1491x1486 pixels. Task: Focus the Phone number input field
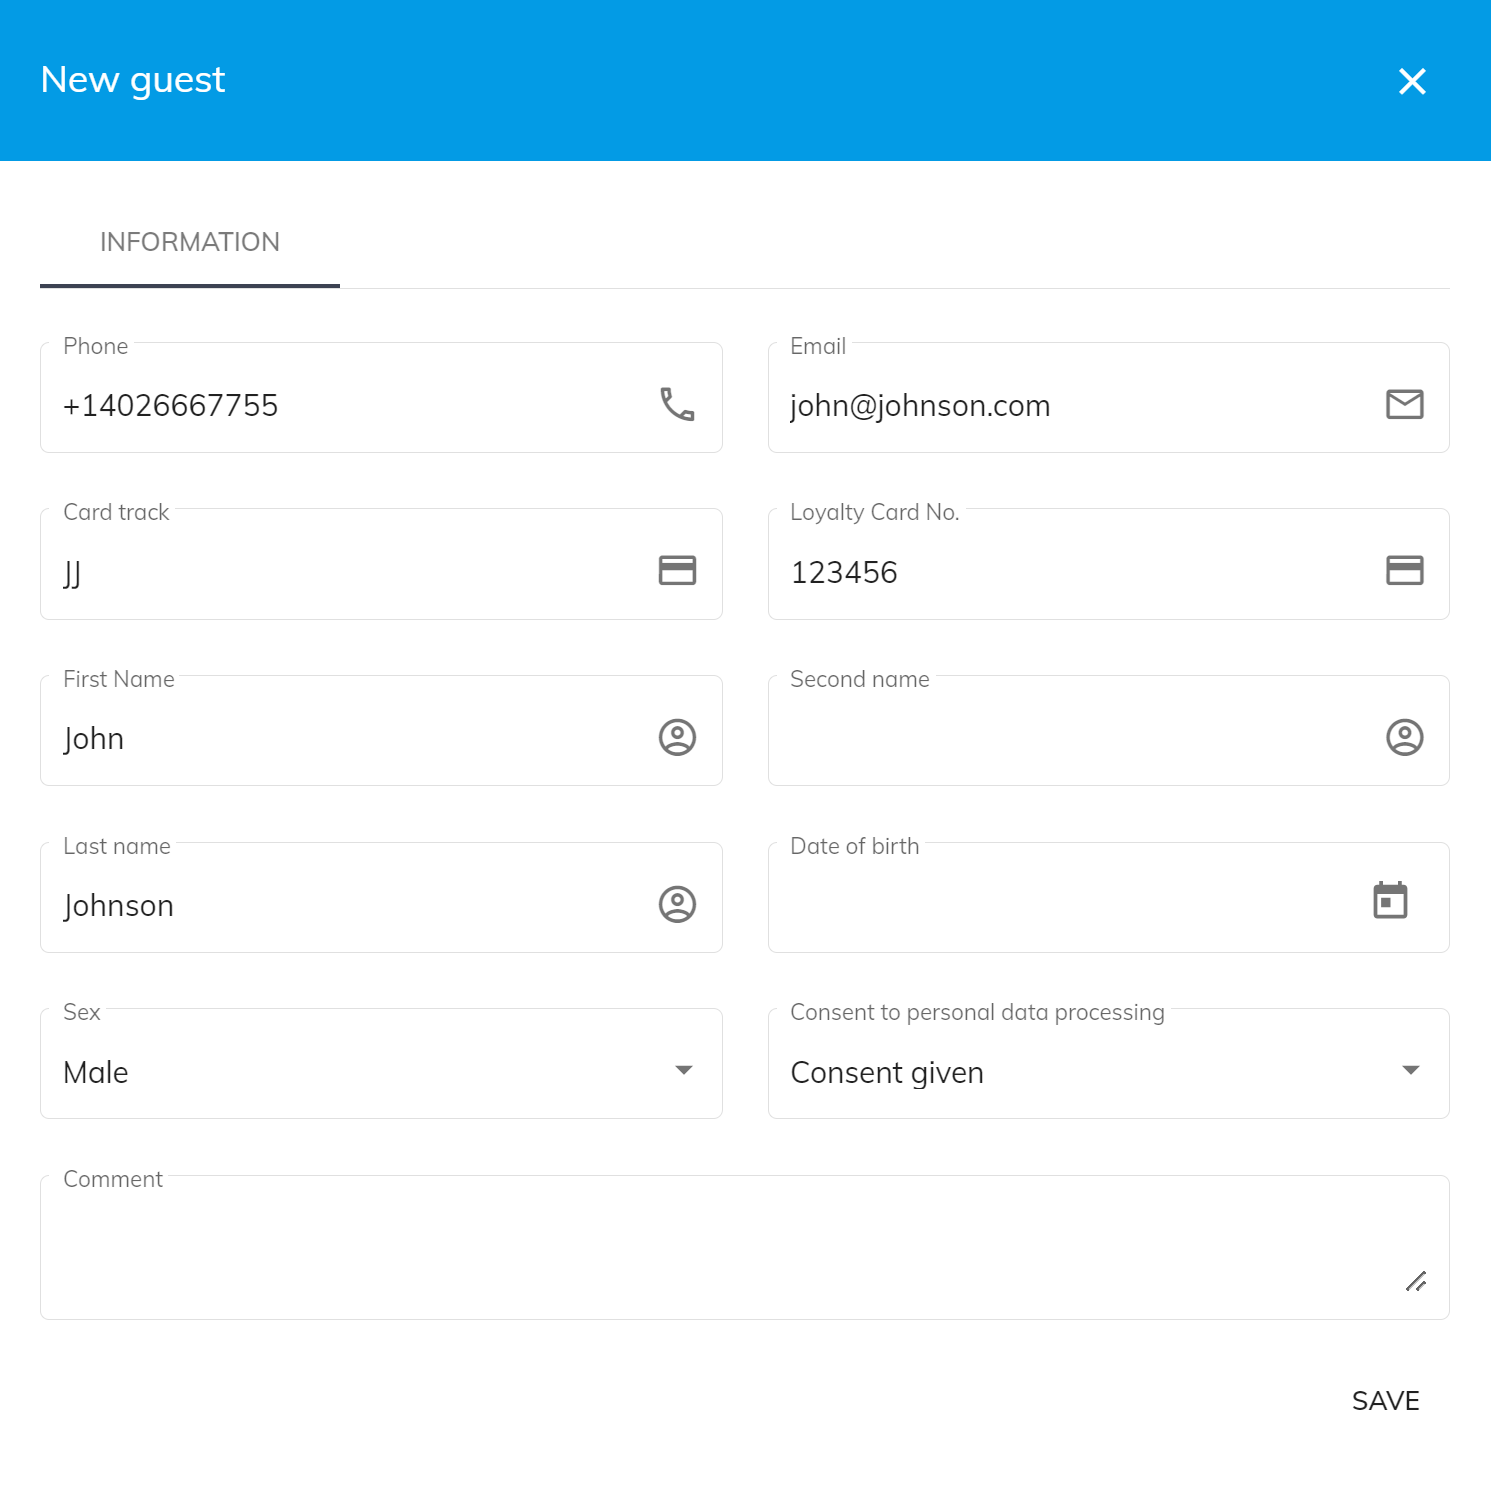[x=340, y=406]
